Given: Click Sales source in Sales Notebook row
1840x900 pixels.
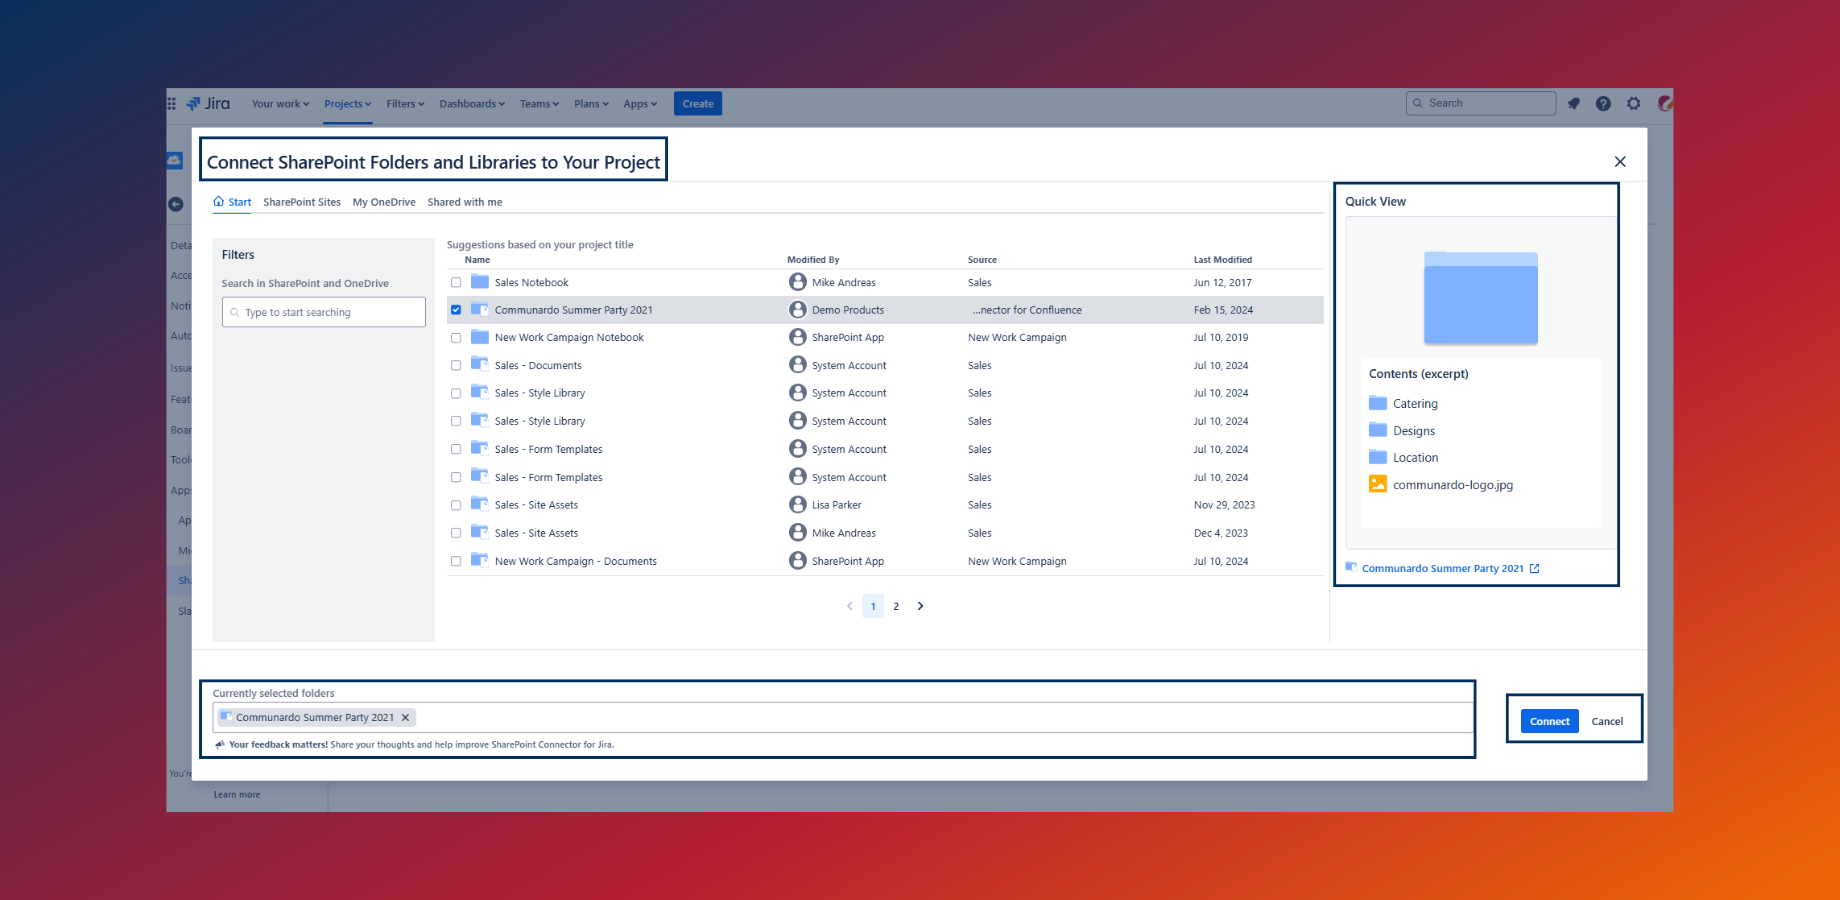Looking at the screenshot, I should [980, 283].
